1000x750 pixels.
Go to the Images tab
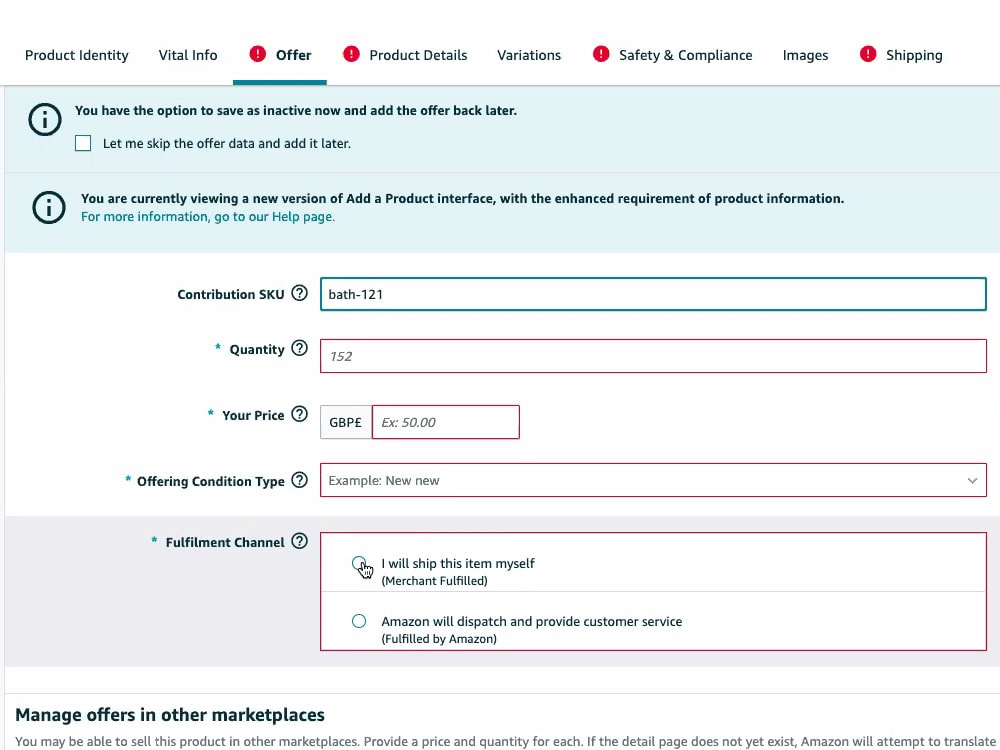pos(805,55)
